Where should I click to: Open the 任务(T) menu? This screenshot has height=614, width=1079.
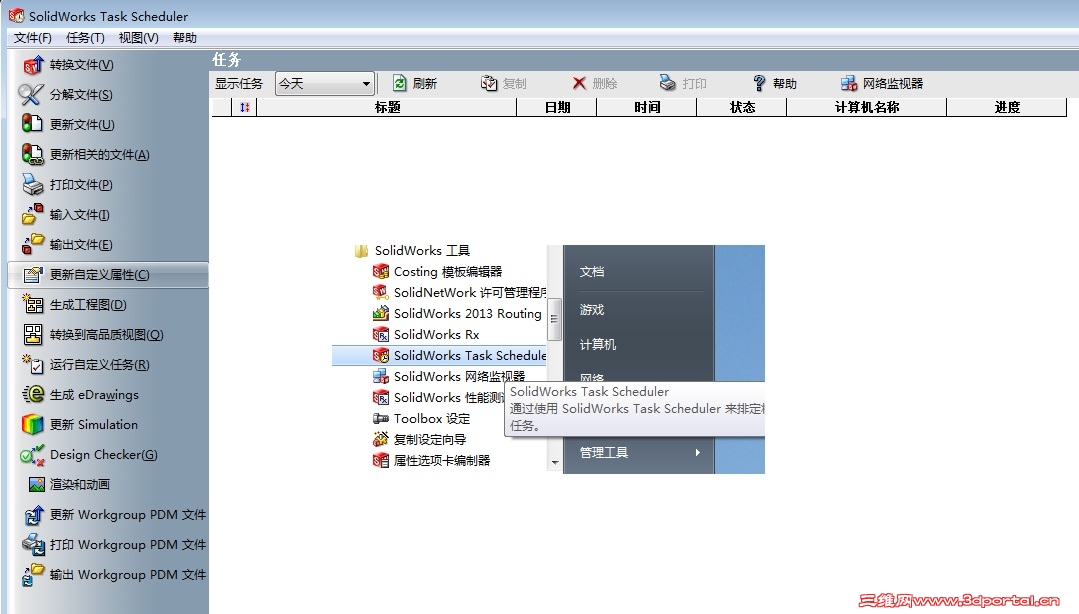coord(85,38)
